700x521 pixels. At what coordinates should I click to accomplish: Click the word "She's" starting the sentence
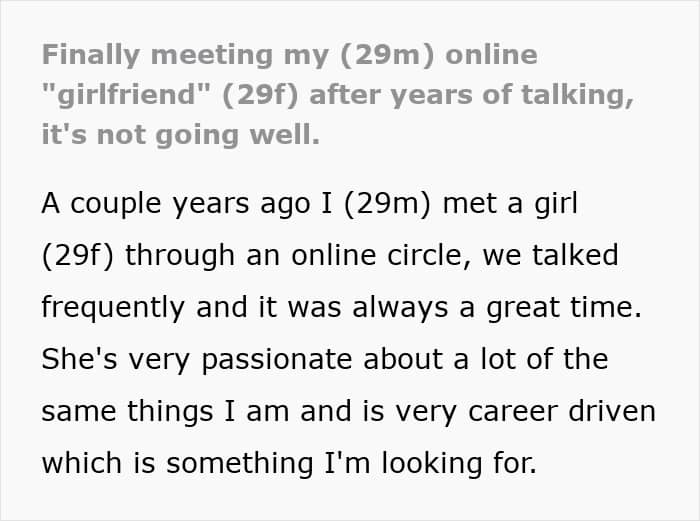pos(79,358)
